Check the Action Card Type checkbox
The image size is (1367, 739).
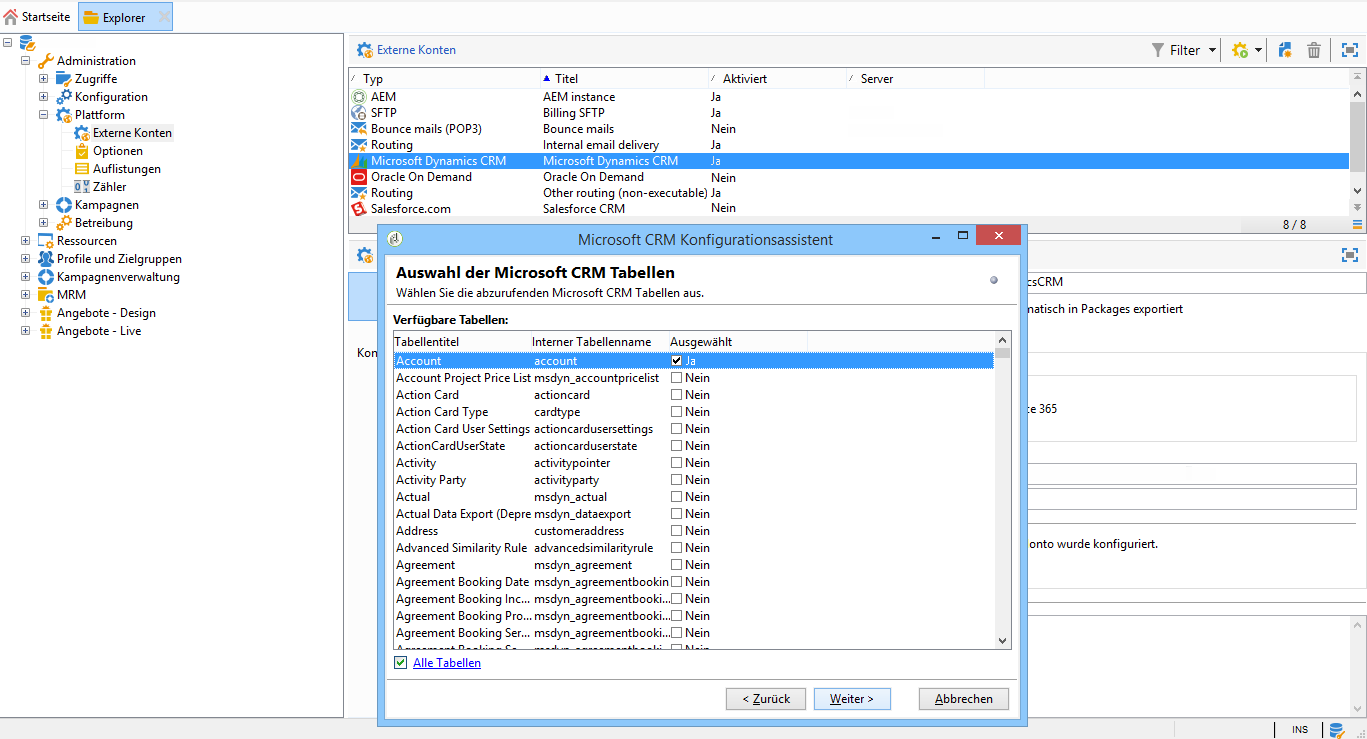(677, 412)
